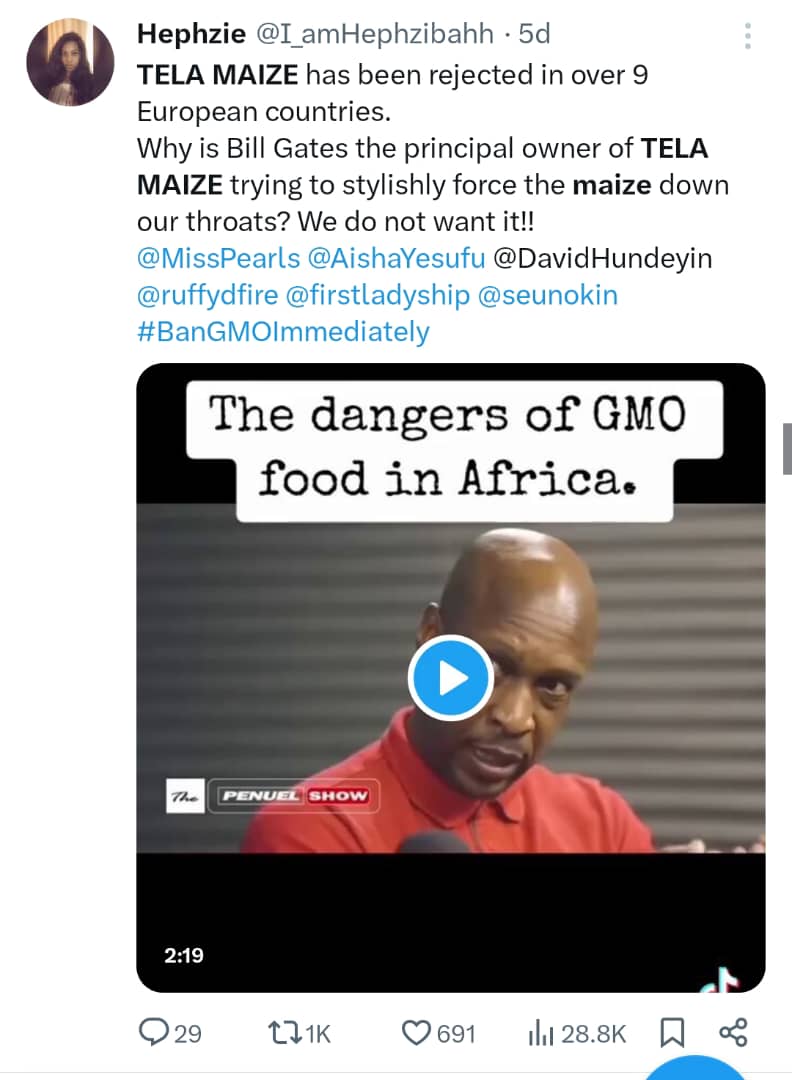The image size is (792, 1080).
Task: Click Hephzie's profile avatar picture
Action: [x=70, y=62]
